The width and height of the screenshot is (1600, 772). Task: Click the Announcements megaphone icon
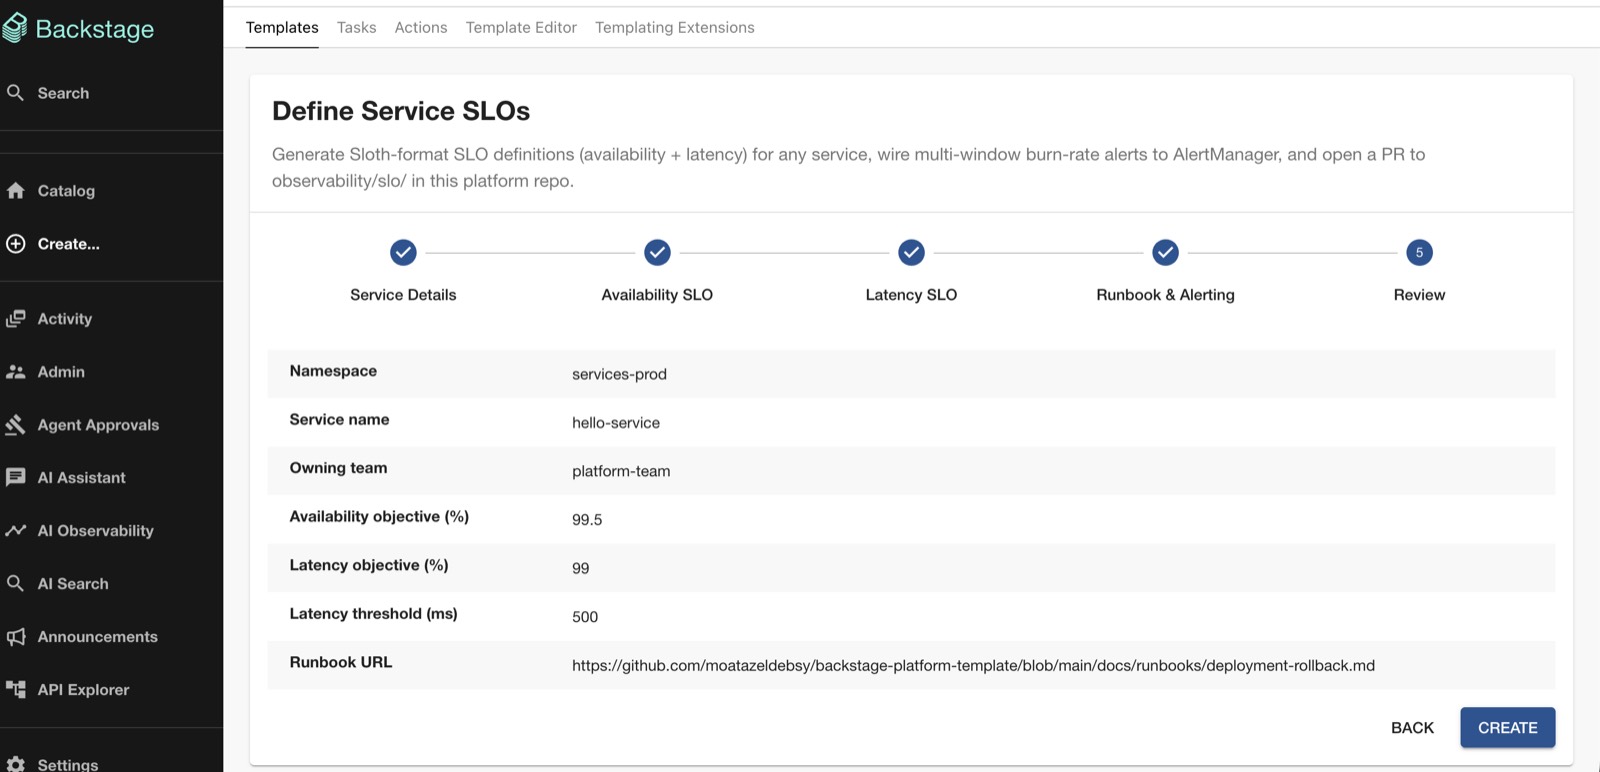(x=15, y=636)
